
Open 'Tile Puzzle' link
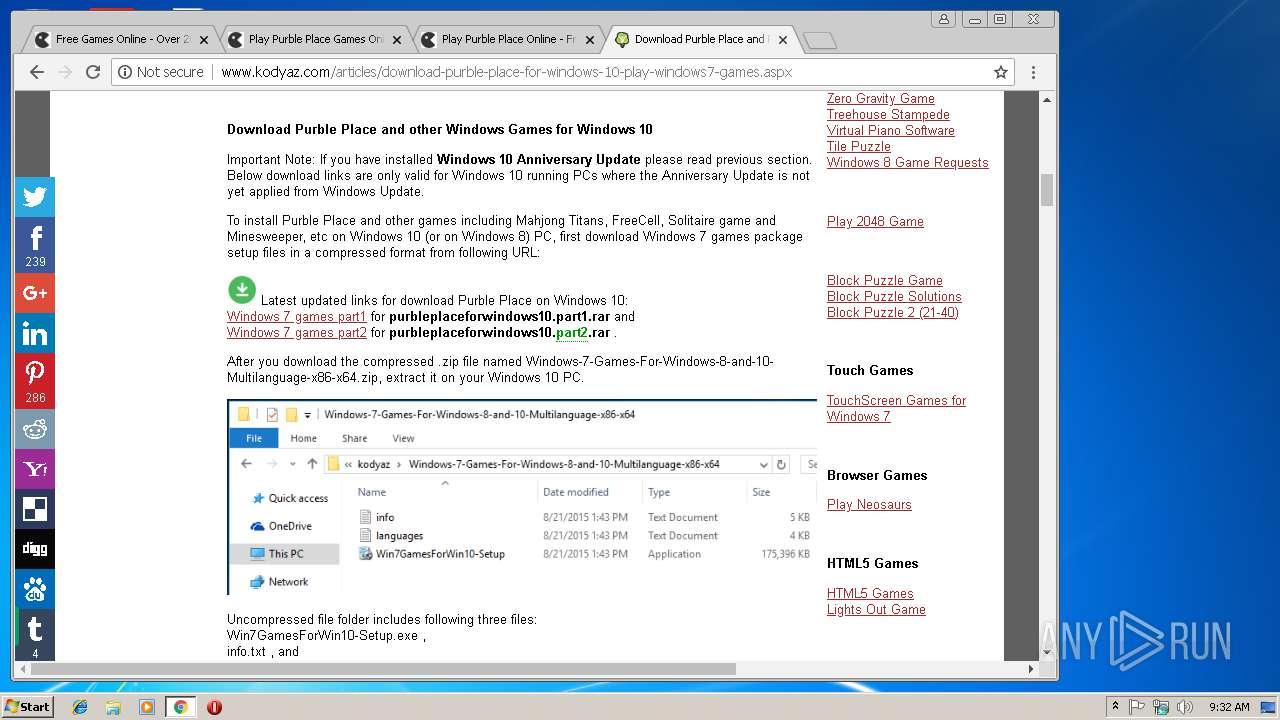pos(859,147)
